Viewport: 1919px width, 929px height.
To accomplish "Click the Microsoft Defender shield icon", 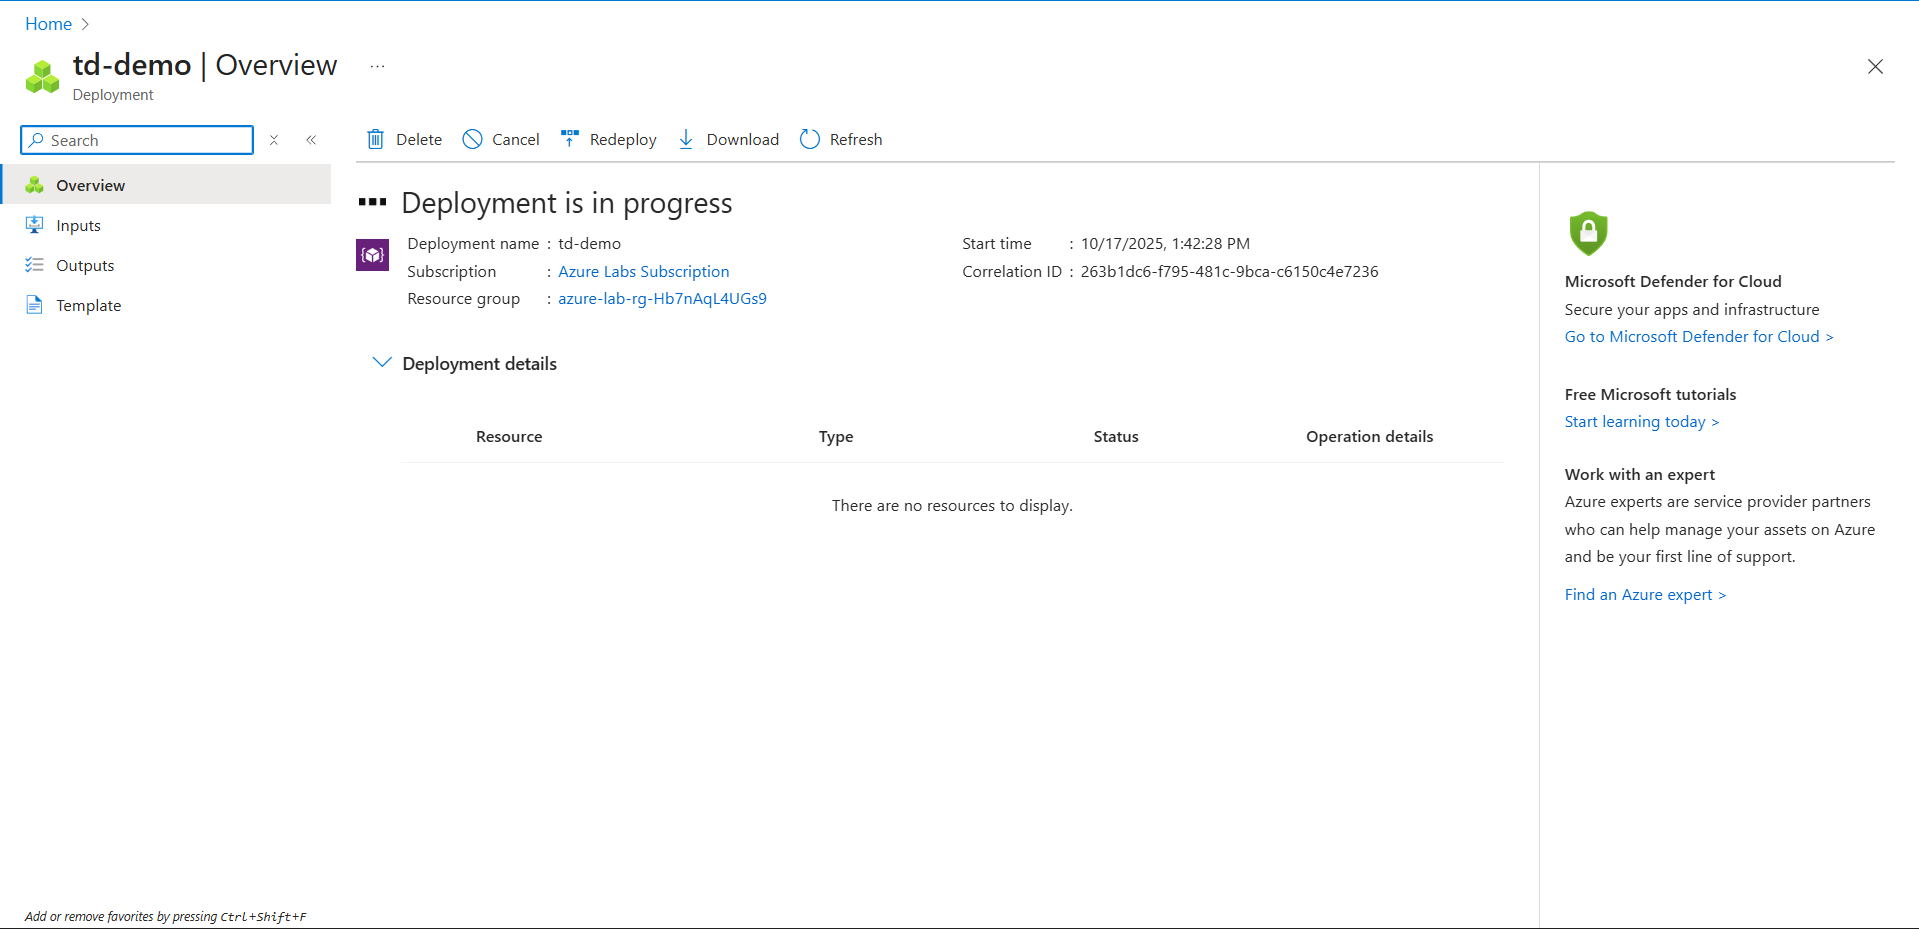I will [1588, 233].
